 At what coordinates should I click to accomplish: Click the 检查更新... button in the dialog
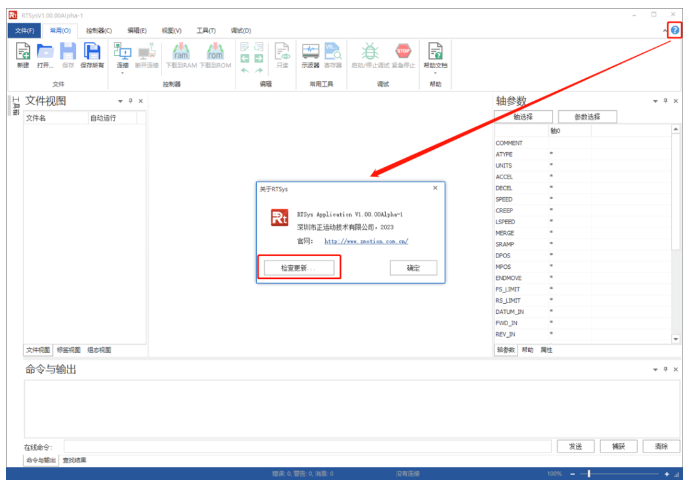(x=298, y=268)
